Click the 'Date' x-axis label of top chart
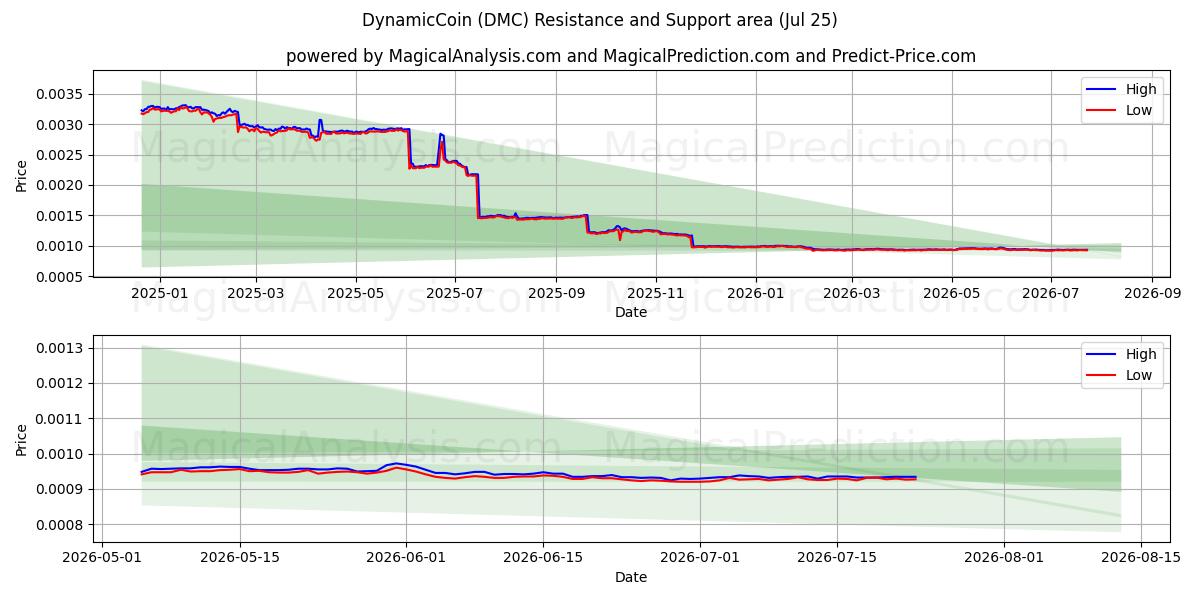Viewport: 1200px width, 600px height. [x=631, y=312]
